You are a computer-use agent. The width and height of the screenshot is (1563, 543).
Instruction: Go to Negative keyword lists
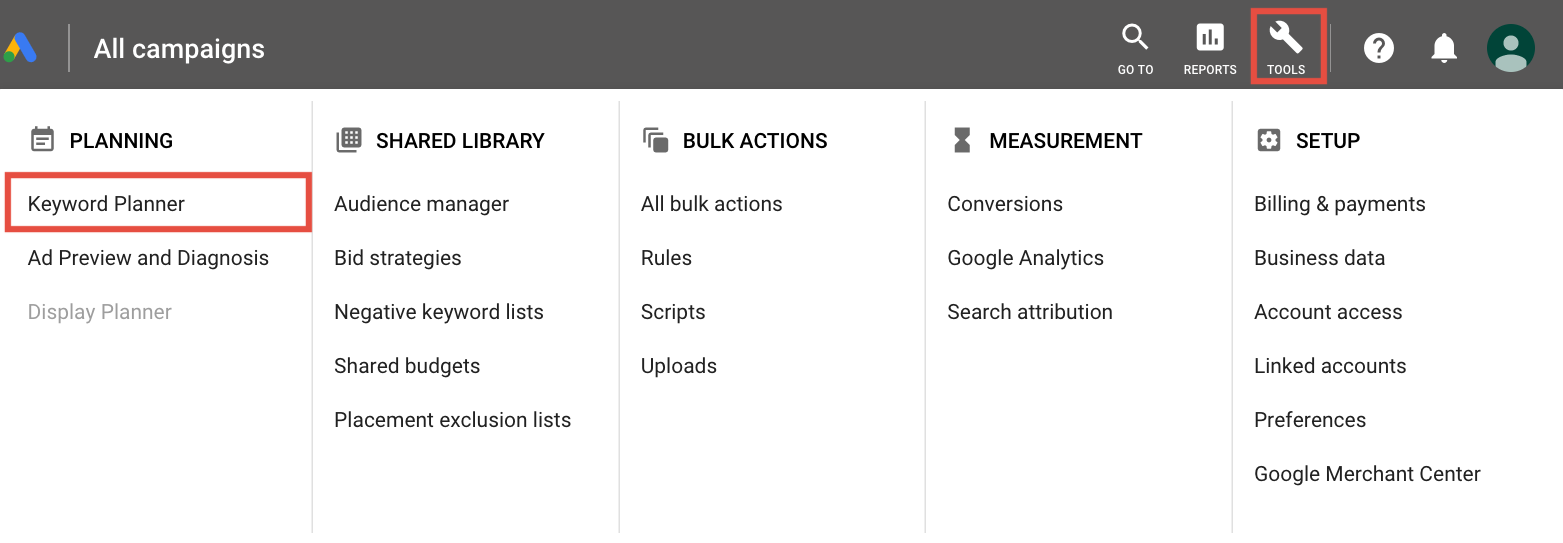(439, 312)
